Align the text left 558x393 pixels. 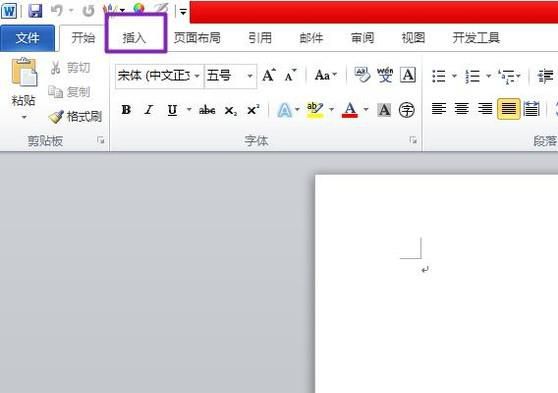tap(439, 109)
